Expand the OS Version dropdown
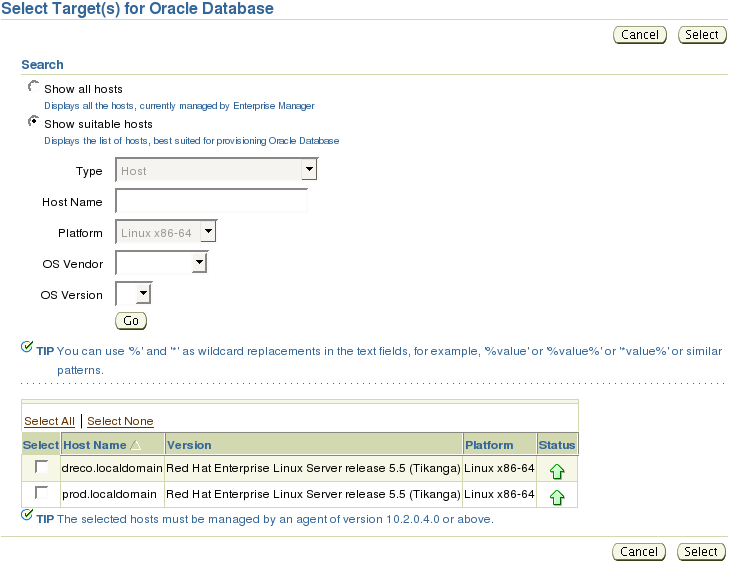Image resolution: width=729 pixels, height=564 pixels. pos(133,293)
